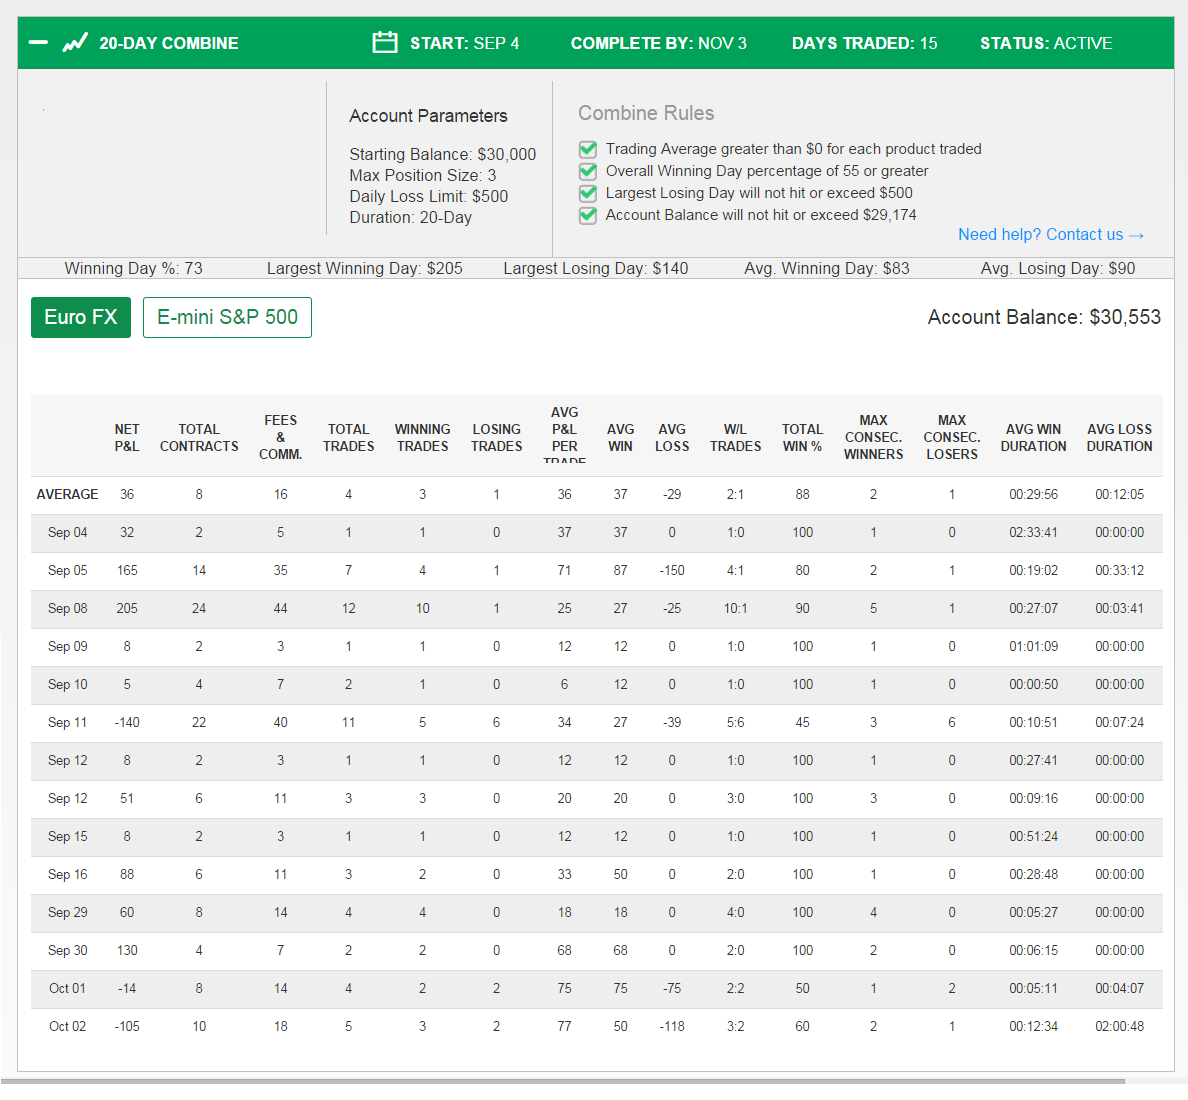Click the AVG WIN DURATION header
The width and height of the screenshot is (1188, 1100).
click(1033, 437)
